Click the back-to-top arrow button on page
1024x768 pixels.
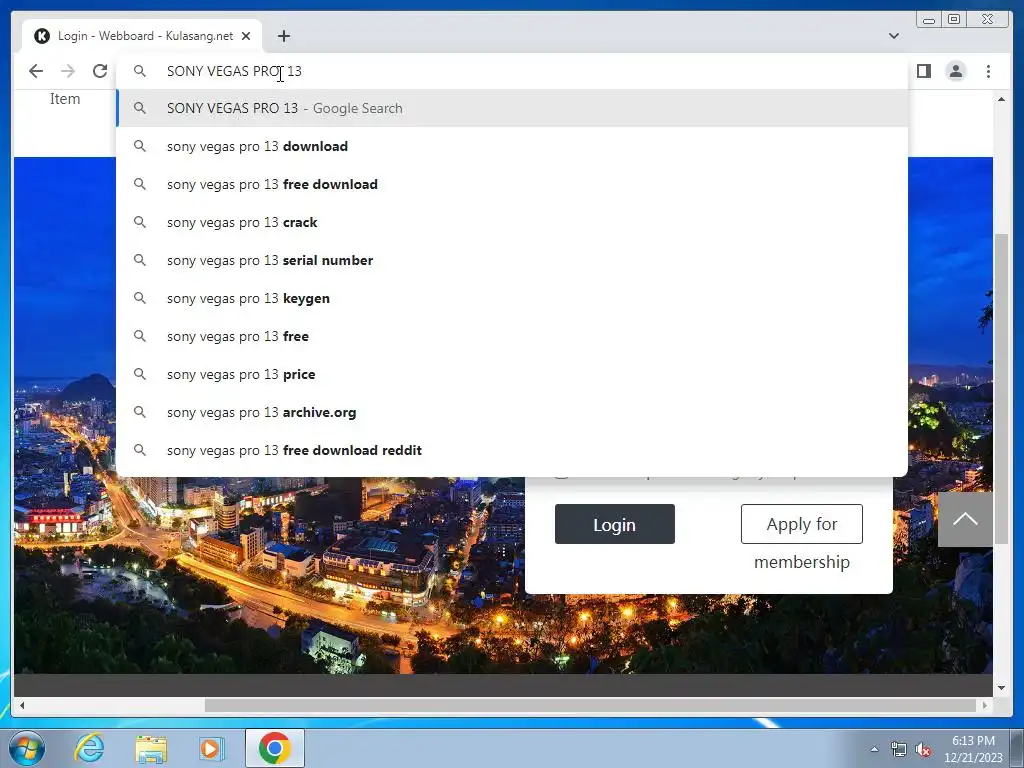tap(965, 519)
